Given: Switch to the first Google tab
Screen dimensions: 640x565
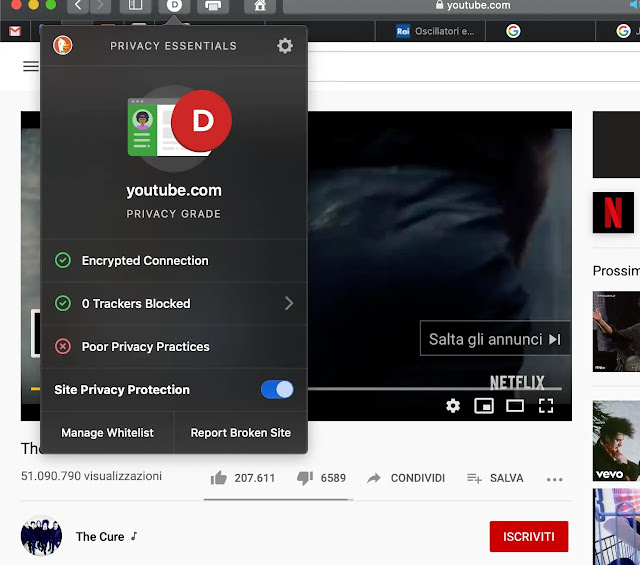Looking at the screenshot, I should tap(513, 31).
